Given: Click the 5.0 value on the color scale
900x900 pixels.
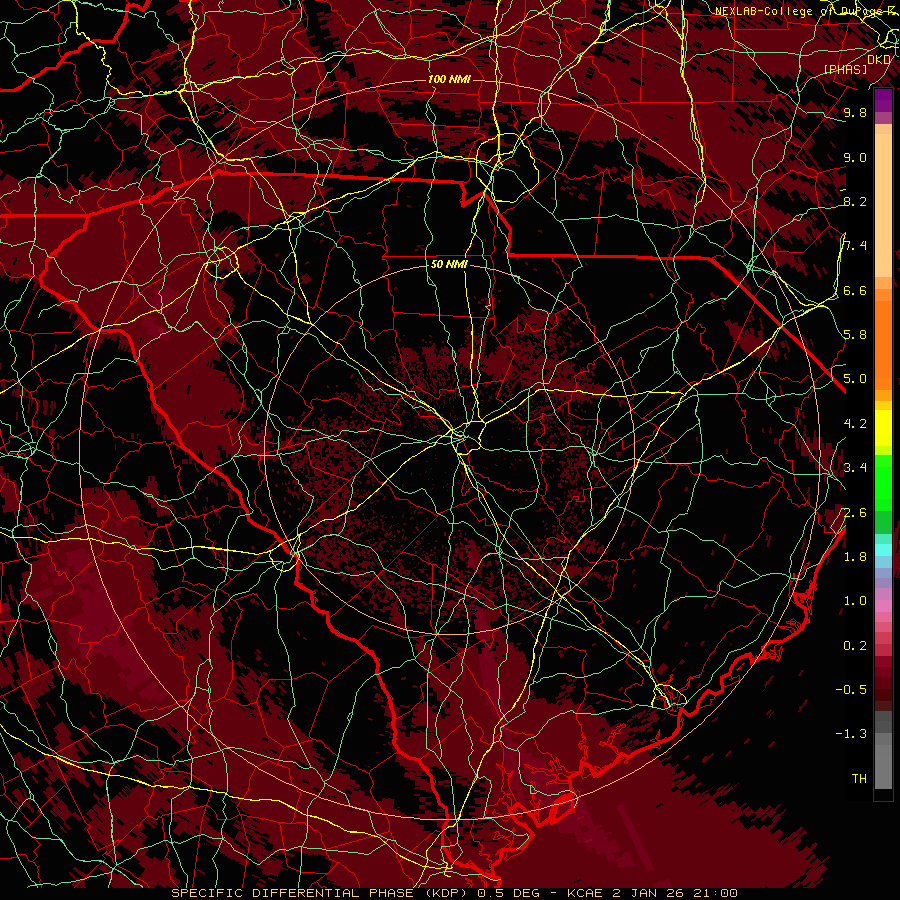Looking at the screenshot, I should (855, 379).
